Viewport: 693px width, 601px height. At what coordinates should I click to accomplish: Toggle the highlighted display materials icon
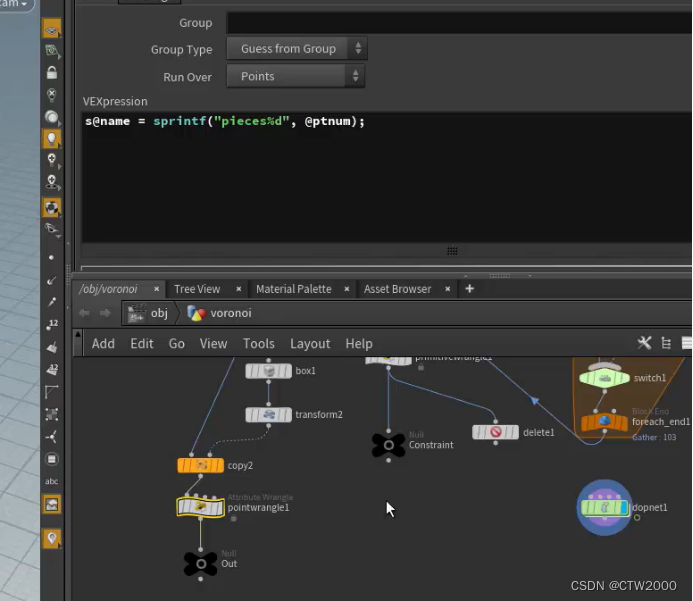click(x=51, y=207)
